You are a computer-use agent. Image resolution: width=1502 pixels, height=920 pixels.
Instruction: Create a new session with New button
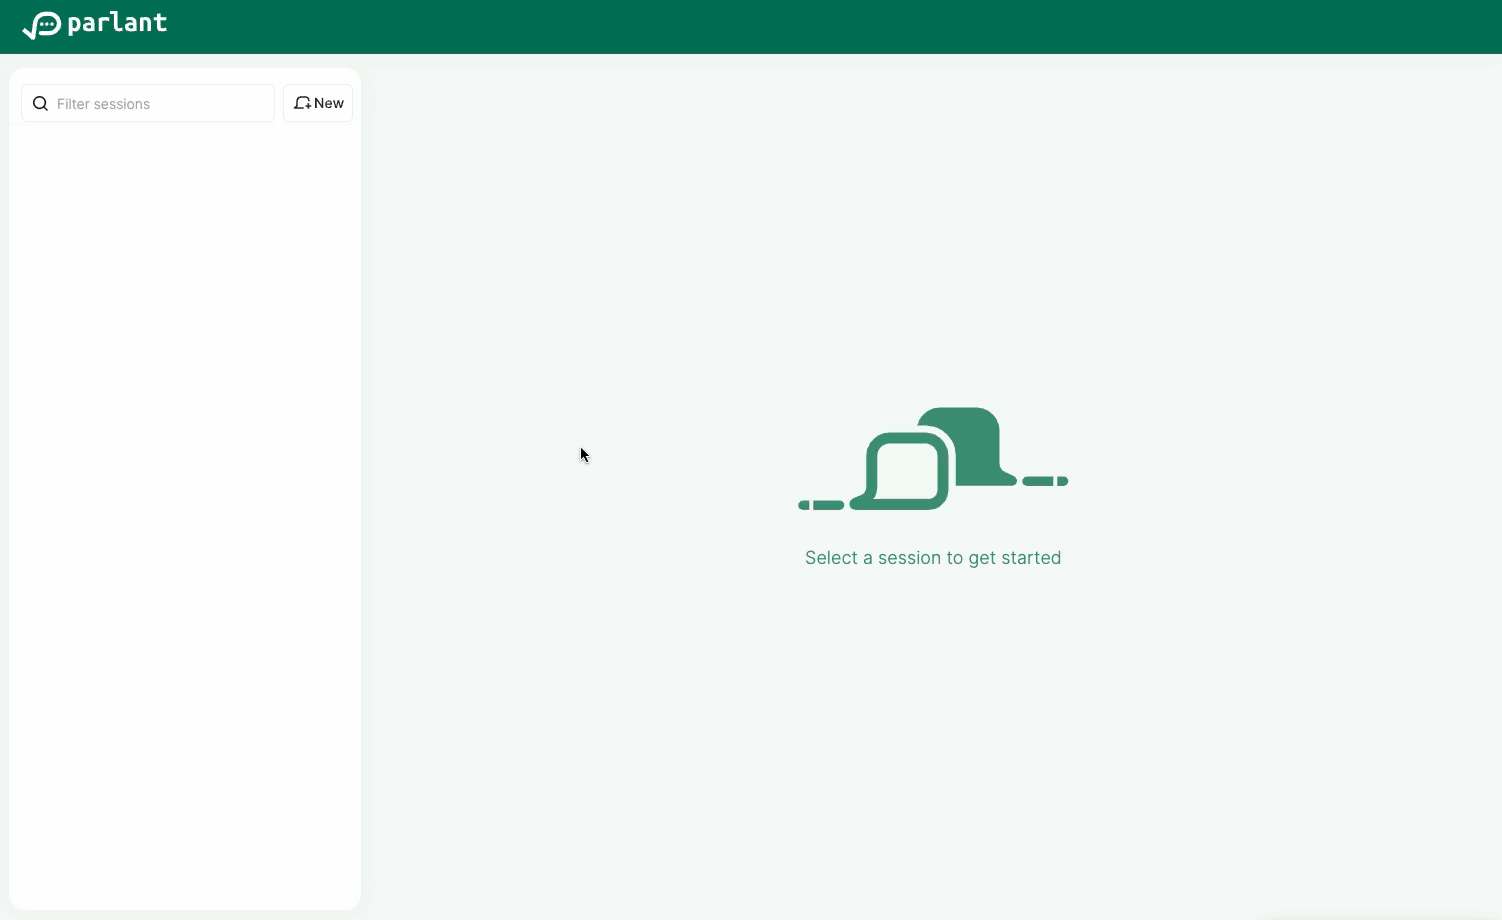(318, 103)
